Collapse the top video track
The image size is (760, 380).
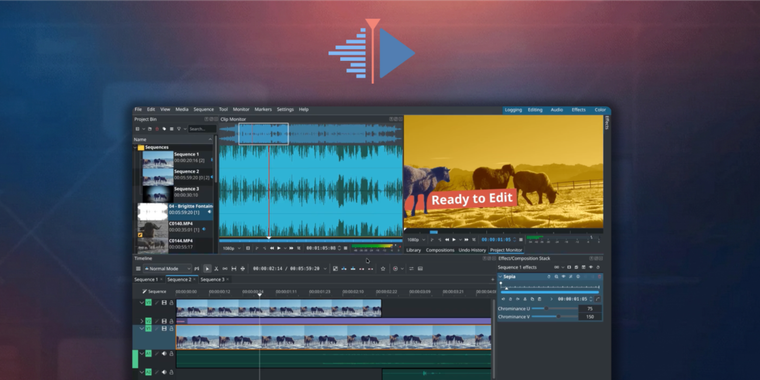click(x=142, y=302)
